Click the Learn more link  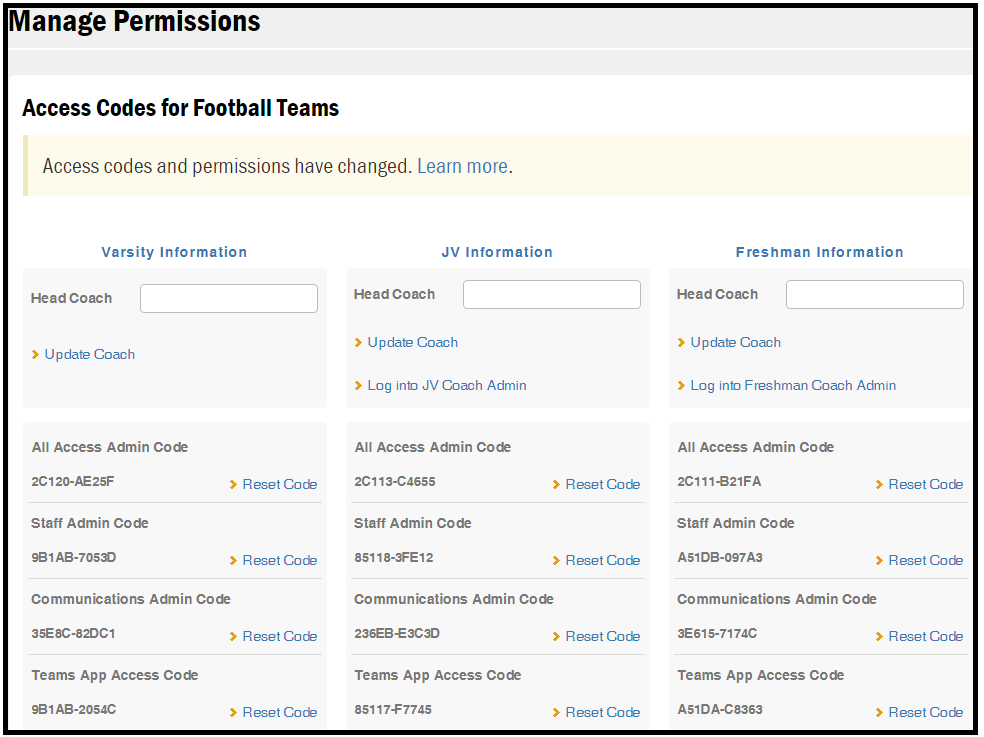[x=462, y=166]
